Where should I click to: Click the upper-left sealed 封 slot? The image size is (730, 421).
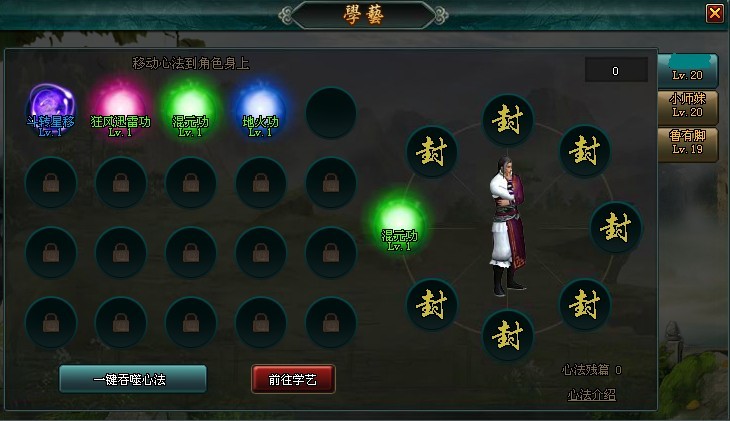pos(432,151)
